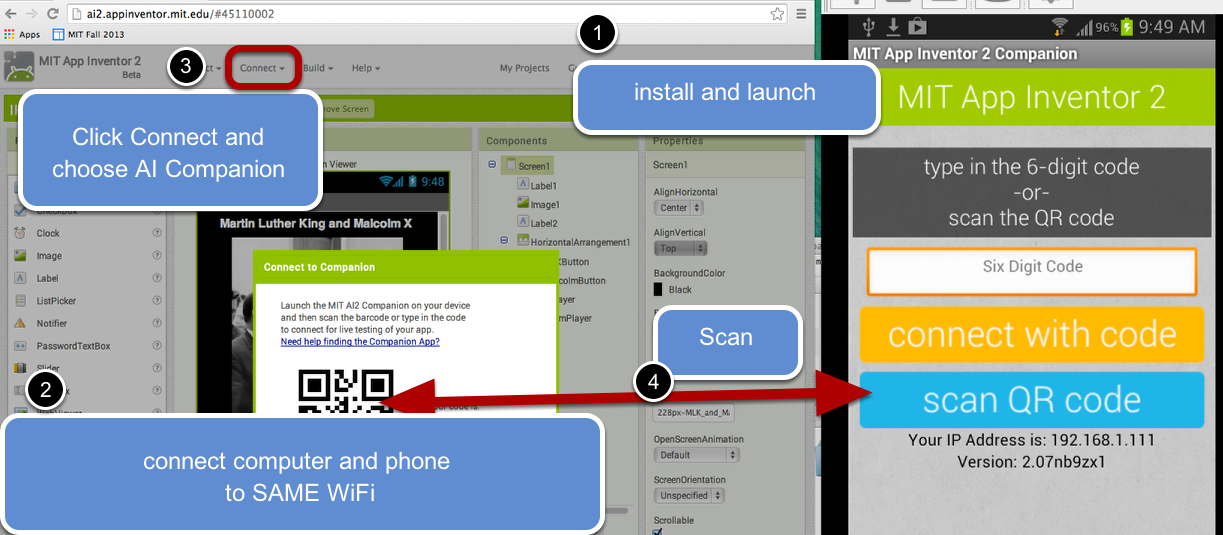The height and width of the screenshot is (535, 1223).
Task: Click Need help finding the Companion App link
Action: (360, 341)
